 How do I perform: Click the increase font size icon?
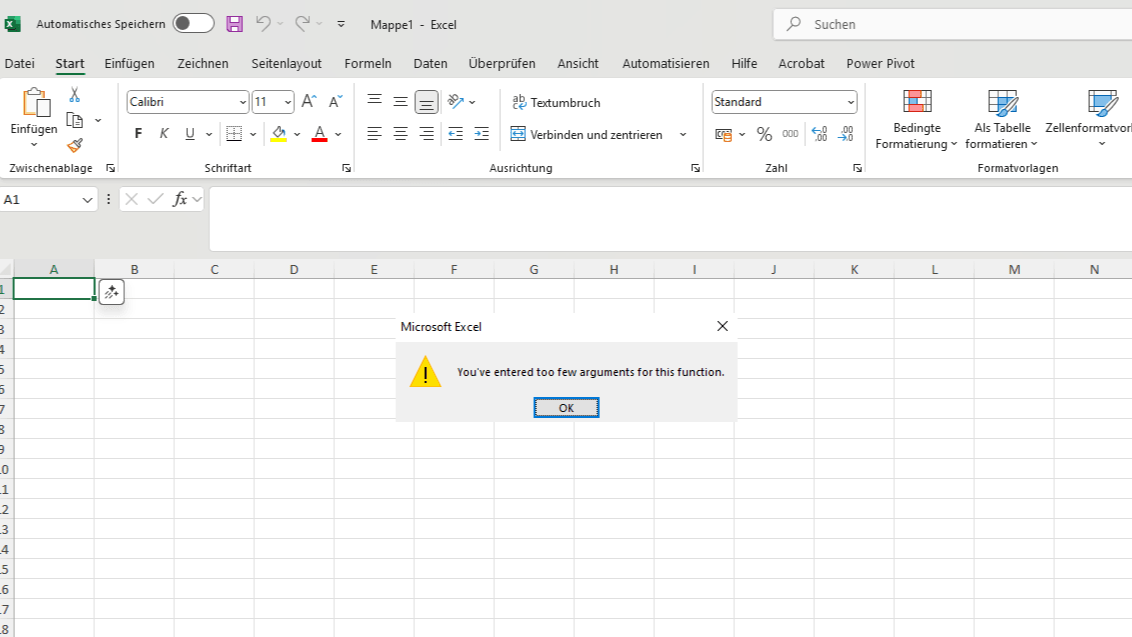(309, 102)
